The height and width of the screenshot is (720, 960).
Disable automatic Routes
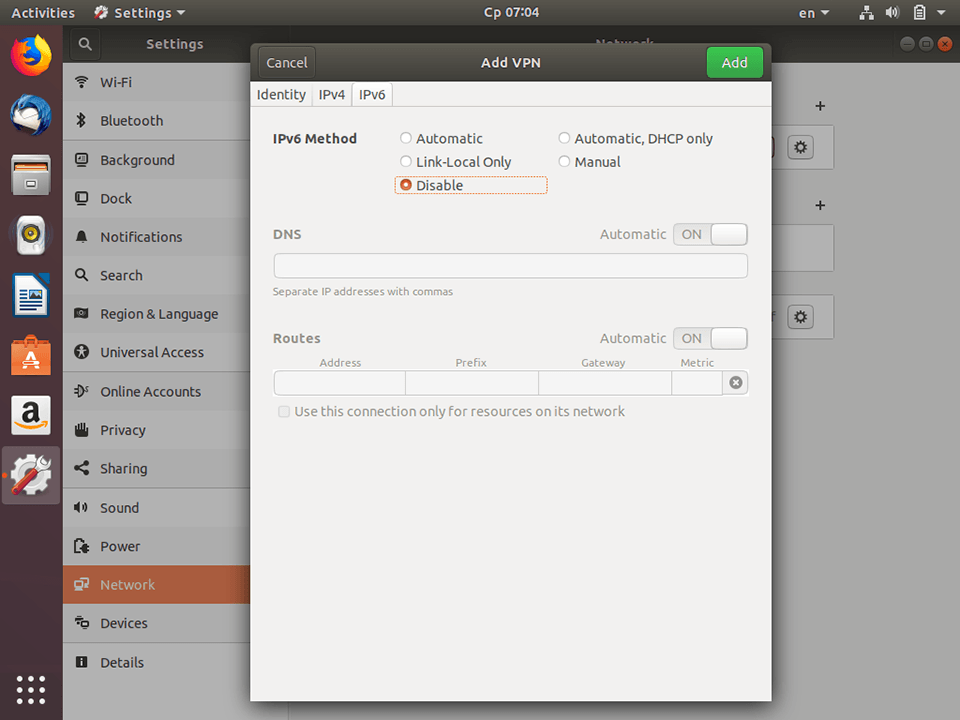[710, 338]
